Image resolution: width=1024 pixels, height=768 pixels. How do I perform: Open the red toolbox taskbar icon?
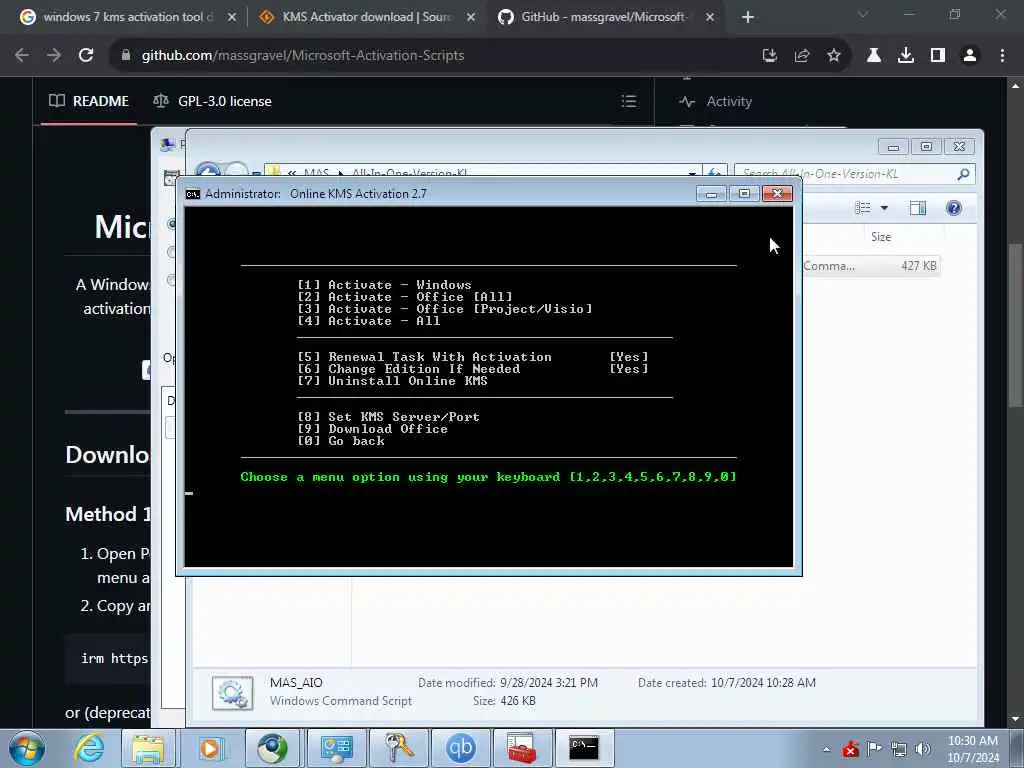(x=522, y=748)
